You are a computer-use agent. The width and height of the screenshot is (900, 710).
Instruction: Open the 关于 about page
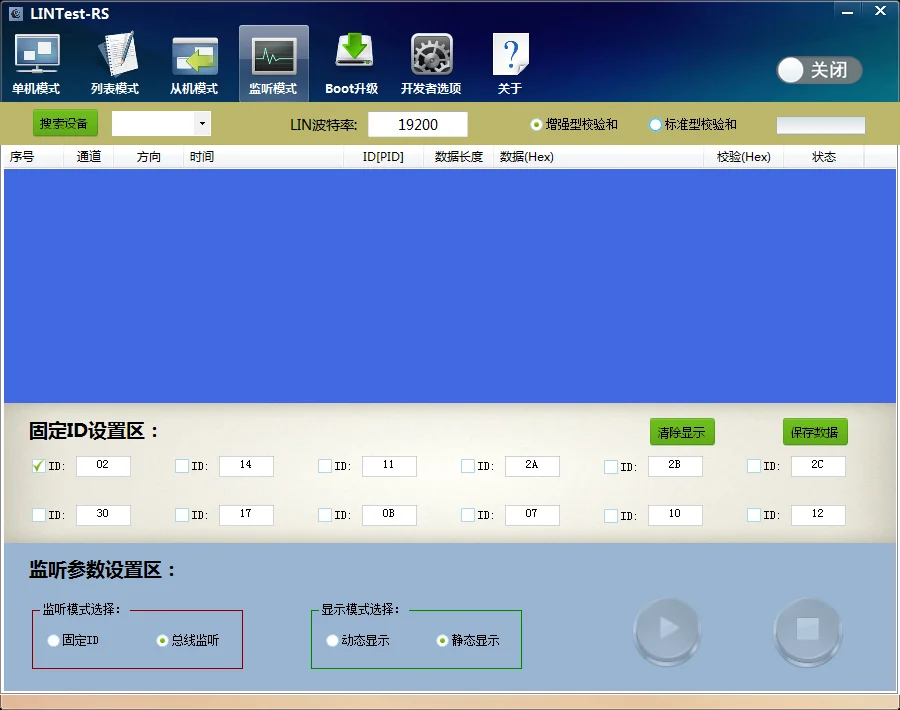(x=510, y=64)
